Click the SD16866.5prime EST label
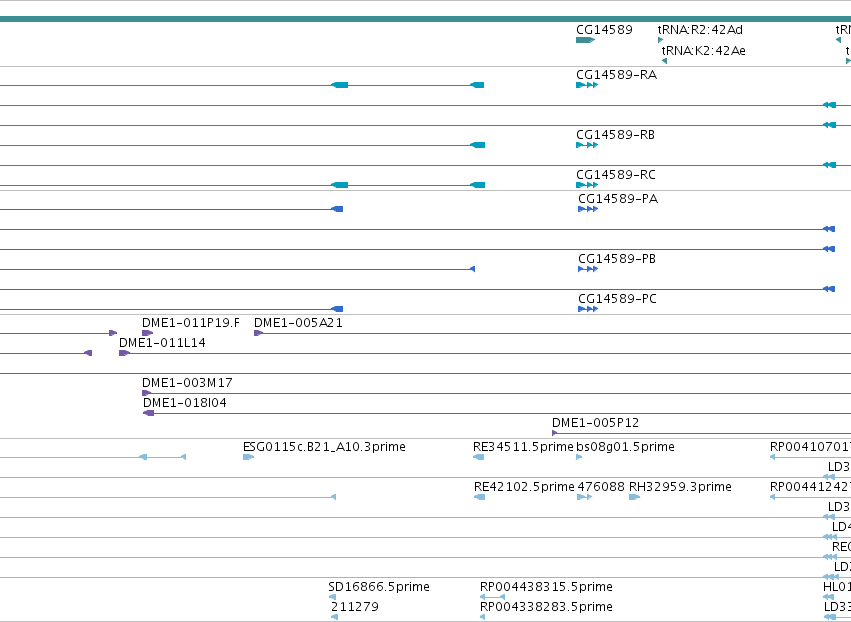Viewport: 851px width, 622px height. click(x=379, y=587)
